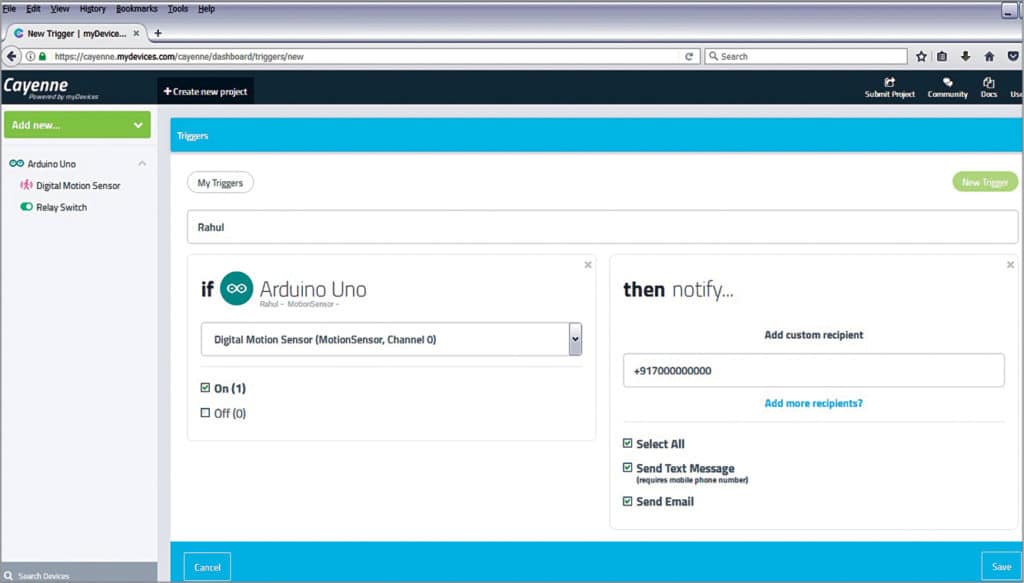Collapse the Arduino Uno device tree
The image size is (1024, 583).
pos(142,164)
